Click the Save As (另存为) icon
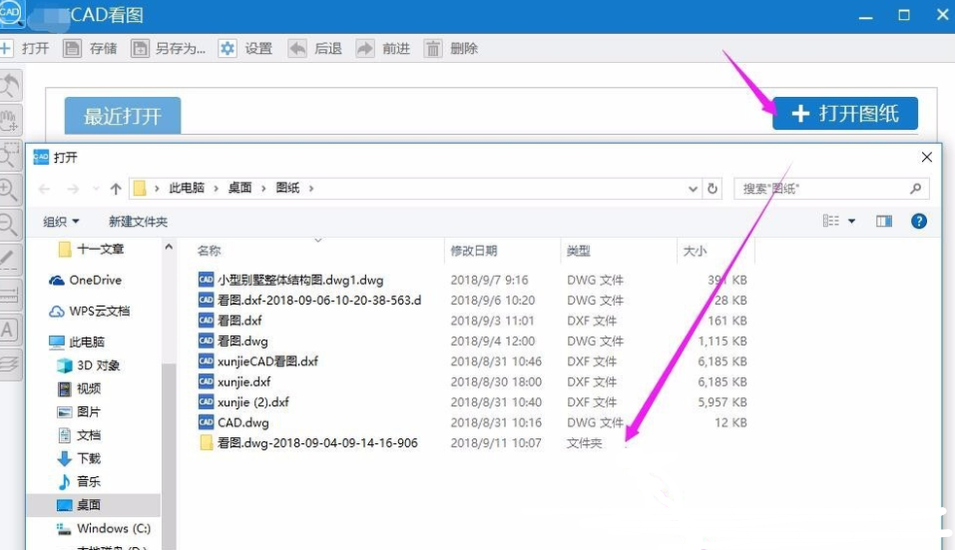The width and height of the screenshot is (955, 550). pos(140,48)
